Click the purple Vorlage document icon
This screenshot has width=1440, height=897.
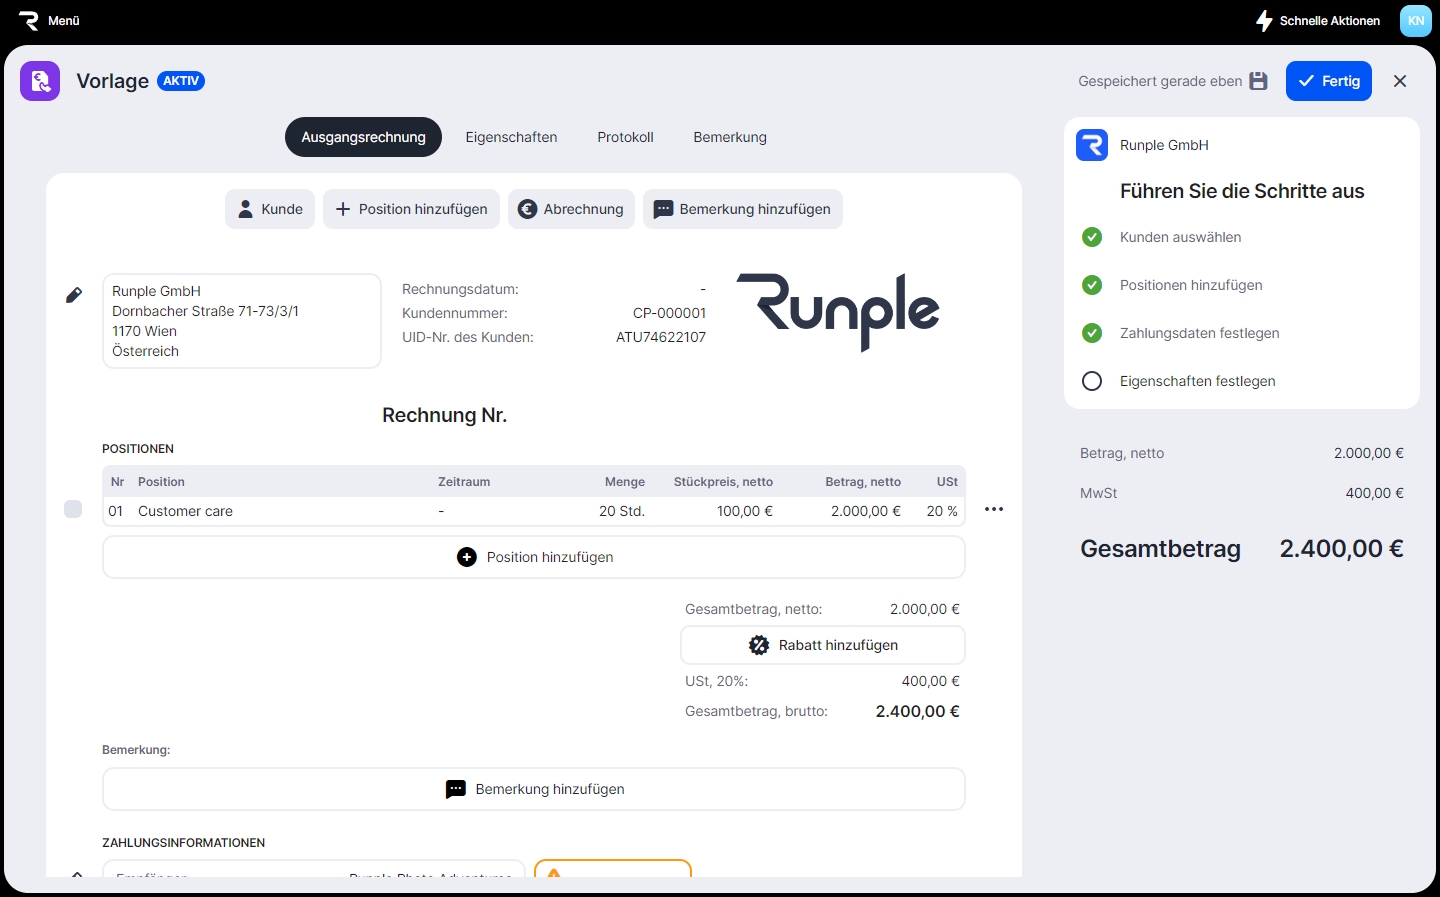tap(40, 81)
